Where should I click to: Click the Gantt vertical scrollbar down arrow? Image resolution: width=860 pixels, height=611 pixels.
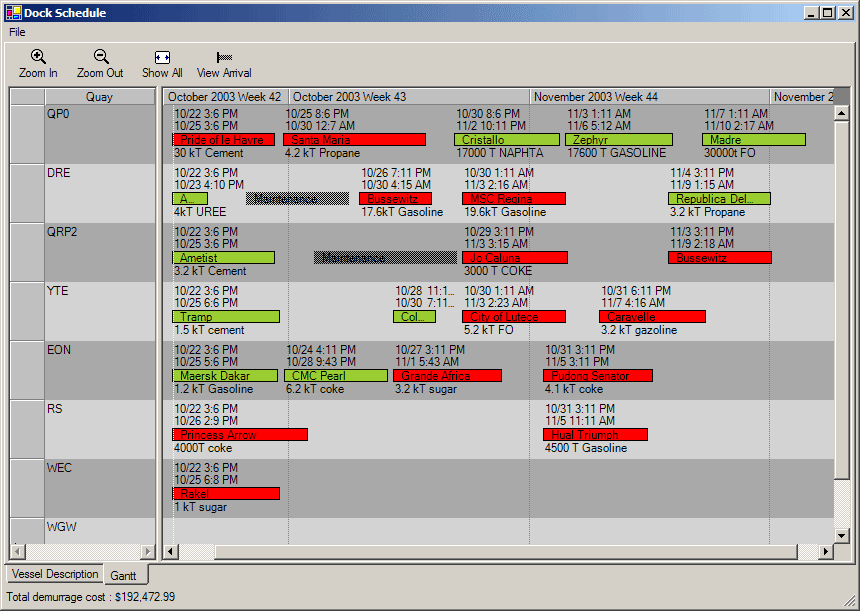[842, 536]
